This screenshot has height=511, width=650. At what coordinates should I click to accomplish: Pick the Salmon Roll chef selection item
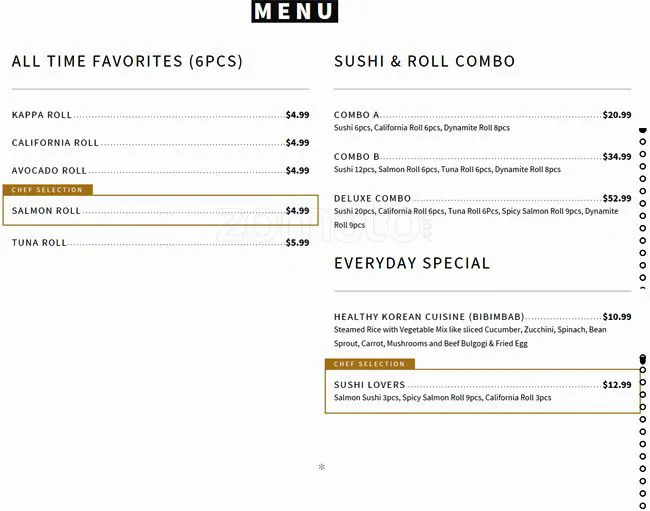(46, 211)
